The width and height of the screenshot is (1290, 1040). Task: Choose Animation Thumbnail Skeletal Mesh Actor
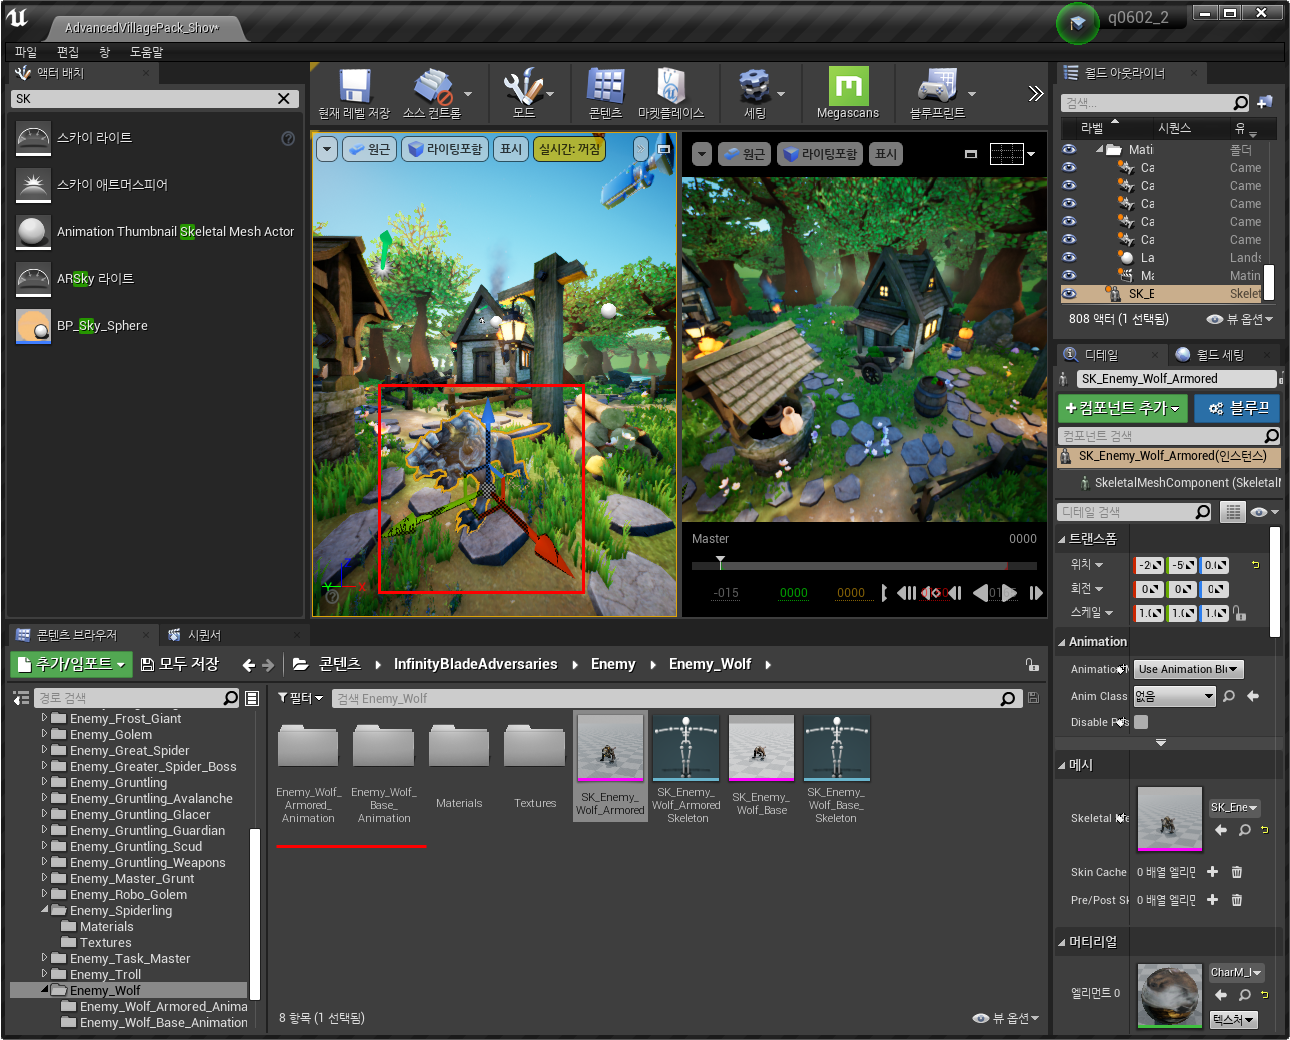pos(155,232)
